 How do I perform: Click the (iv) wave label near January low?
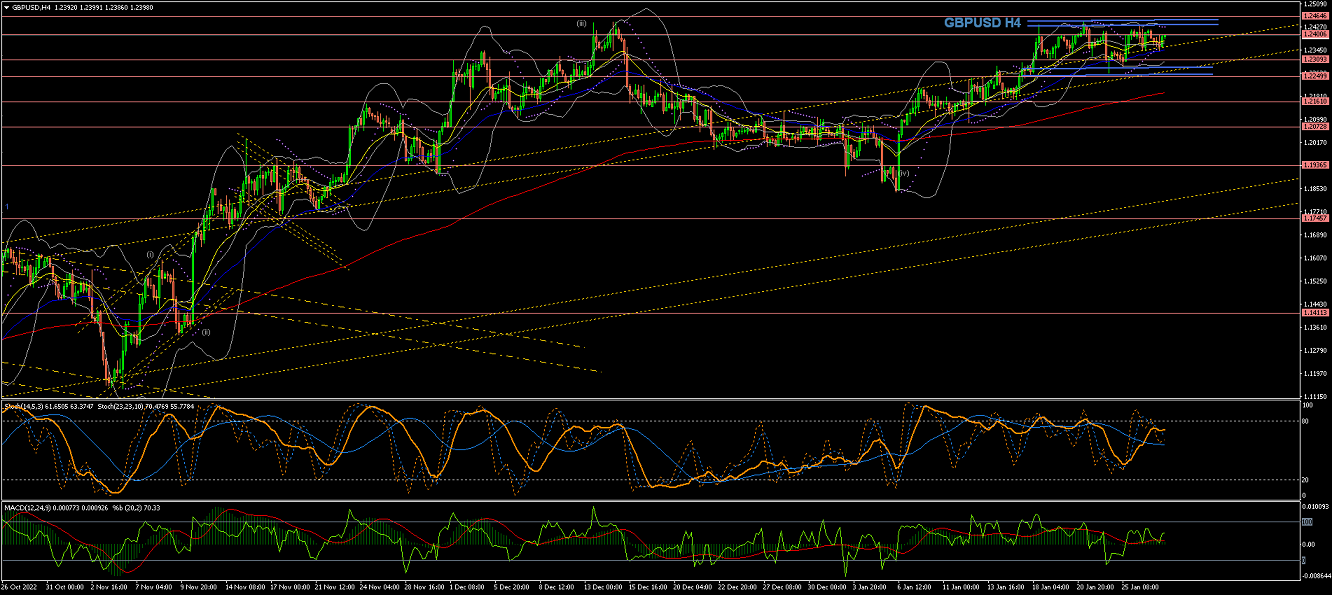[903, 173]
